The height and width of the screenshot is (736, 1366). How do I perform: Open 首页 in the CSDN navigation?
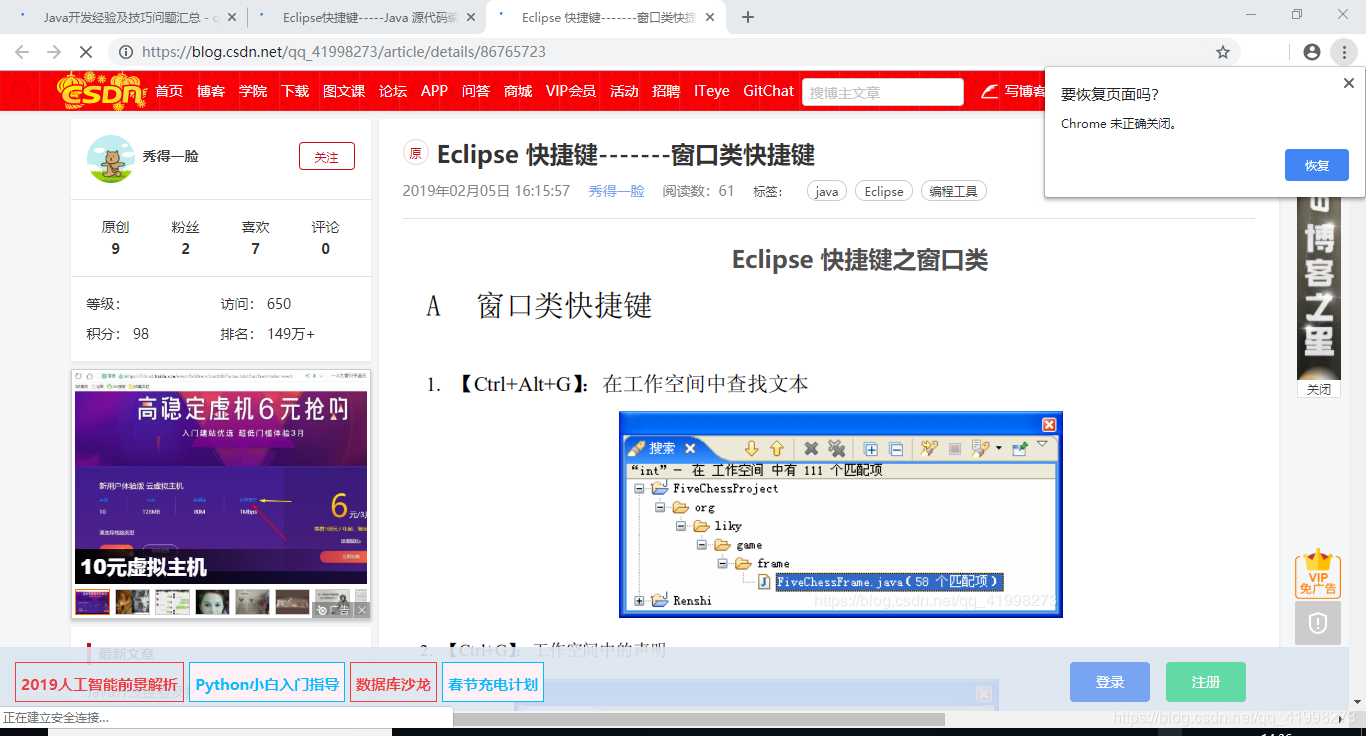coord(169,91)
